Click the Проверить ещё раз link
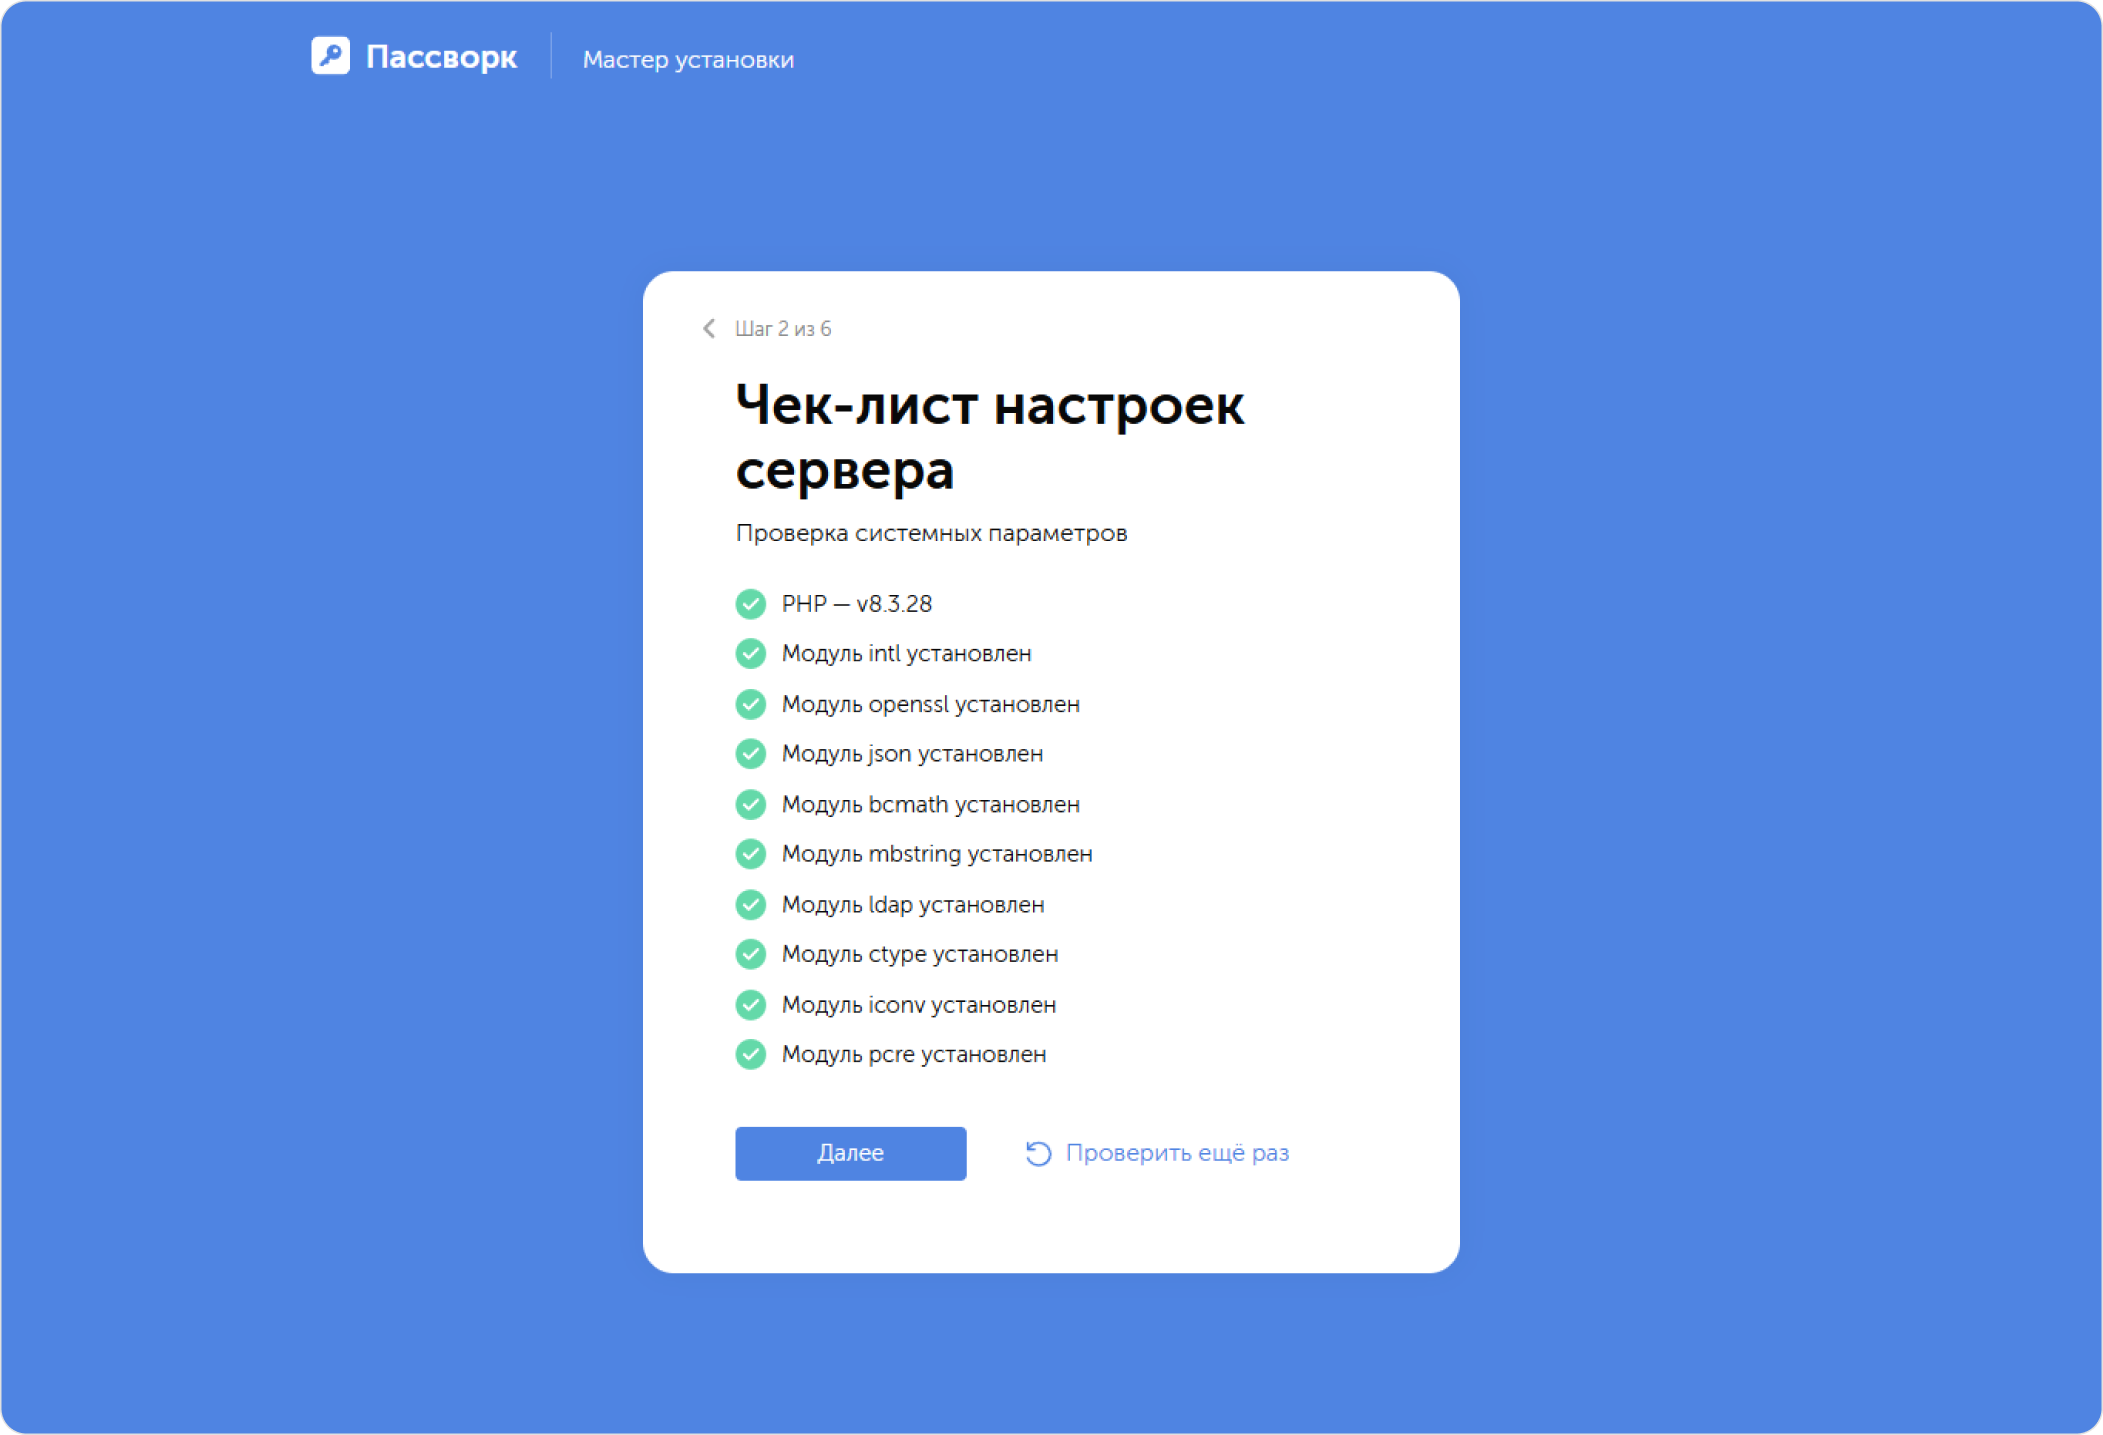The image size is (2103, 1435). click(1178, 1153)
